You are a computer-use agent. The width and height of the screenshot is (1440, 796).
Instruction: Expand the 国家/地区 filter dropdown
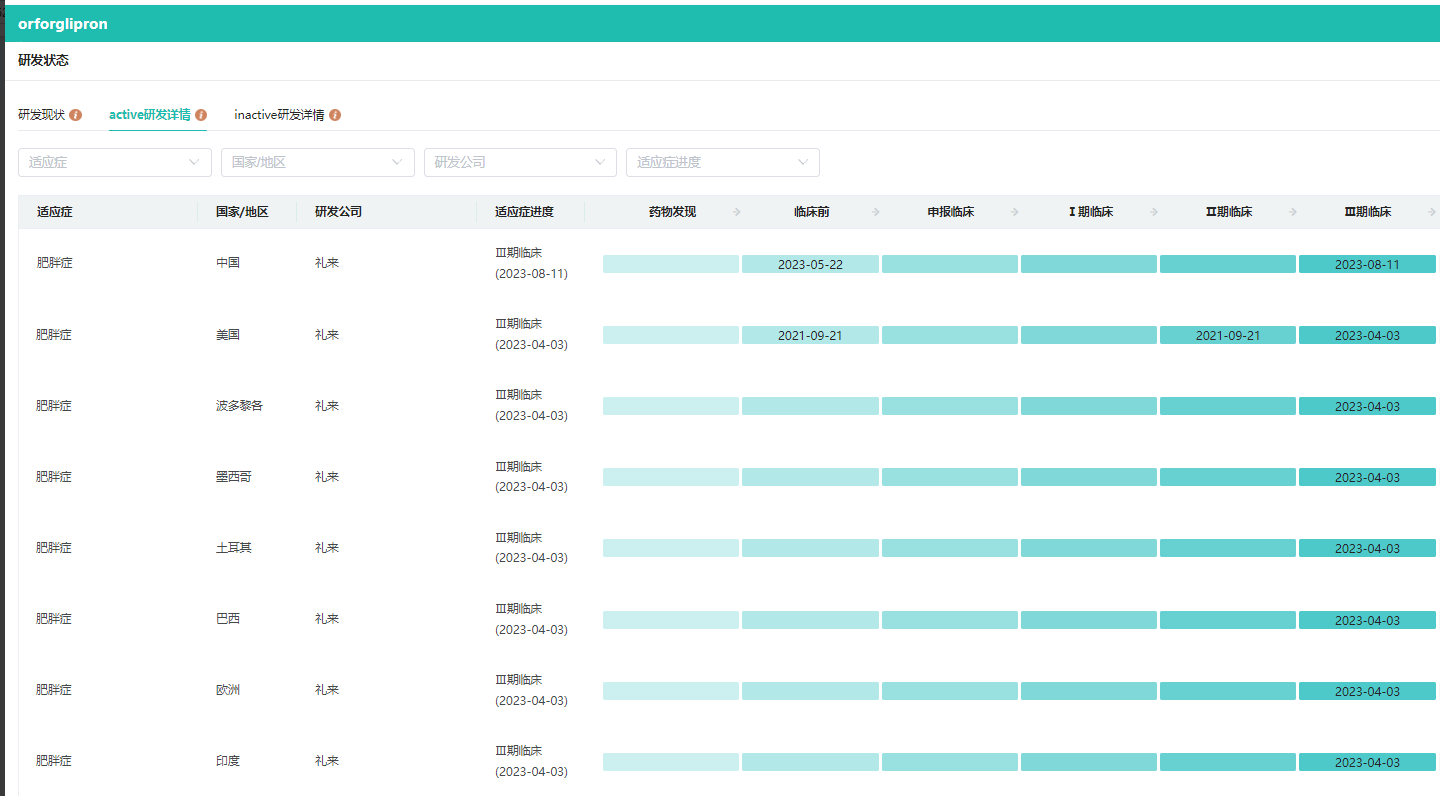click(317, 162)
